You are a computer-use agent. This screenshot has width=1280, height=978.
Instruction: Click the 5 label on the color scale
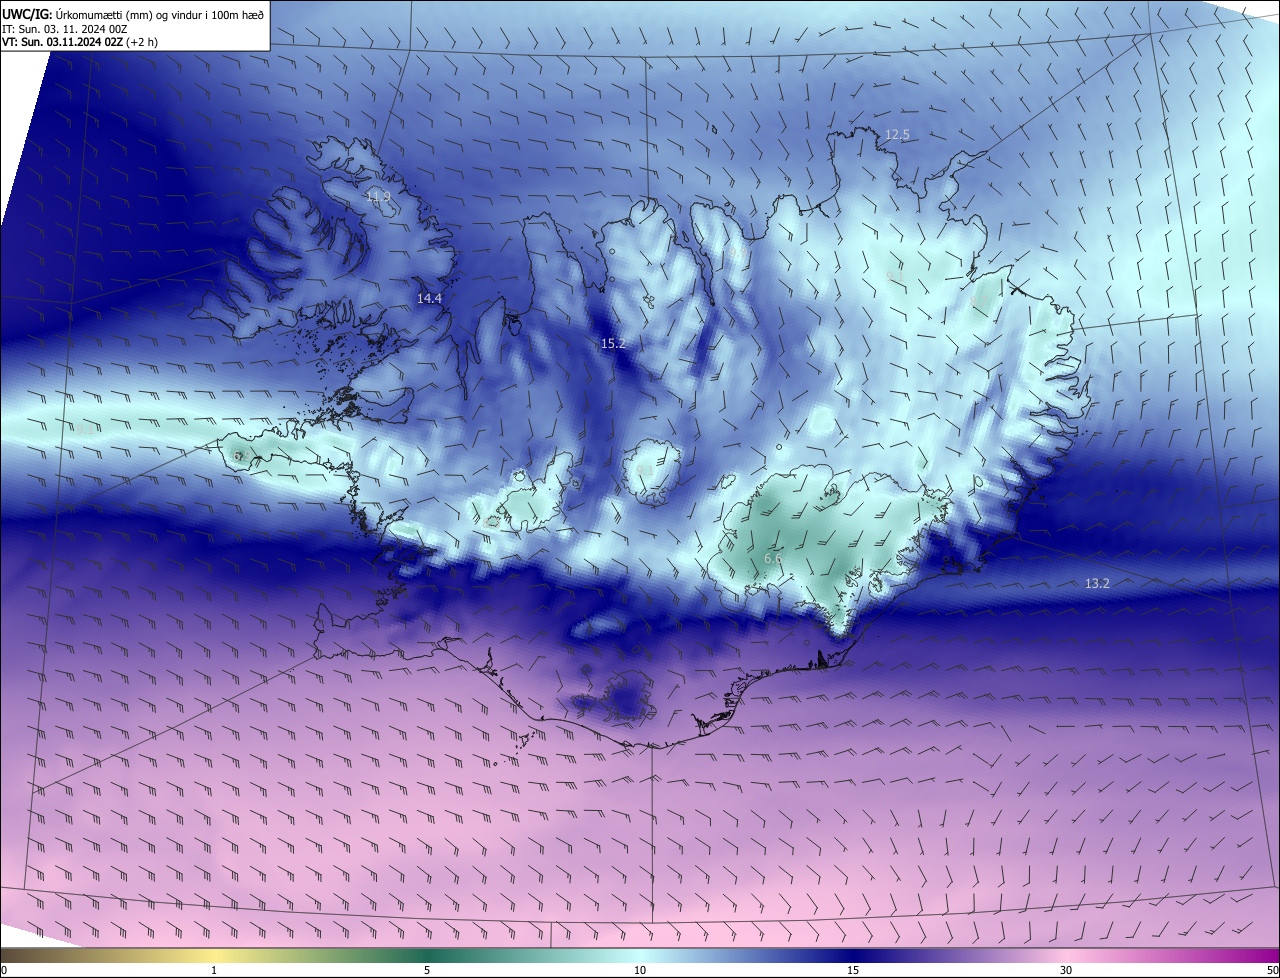click(x=427, y=970)
